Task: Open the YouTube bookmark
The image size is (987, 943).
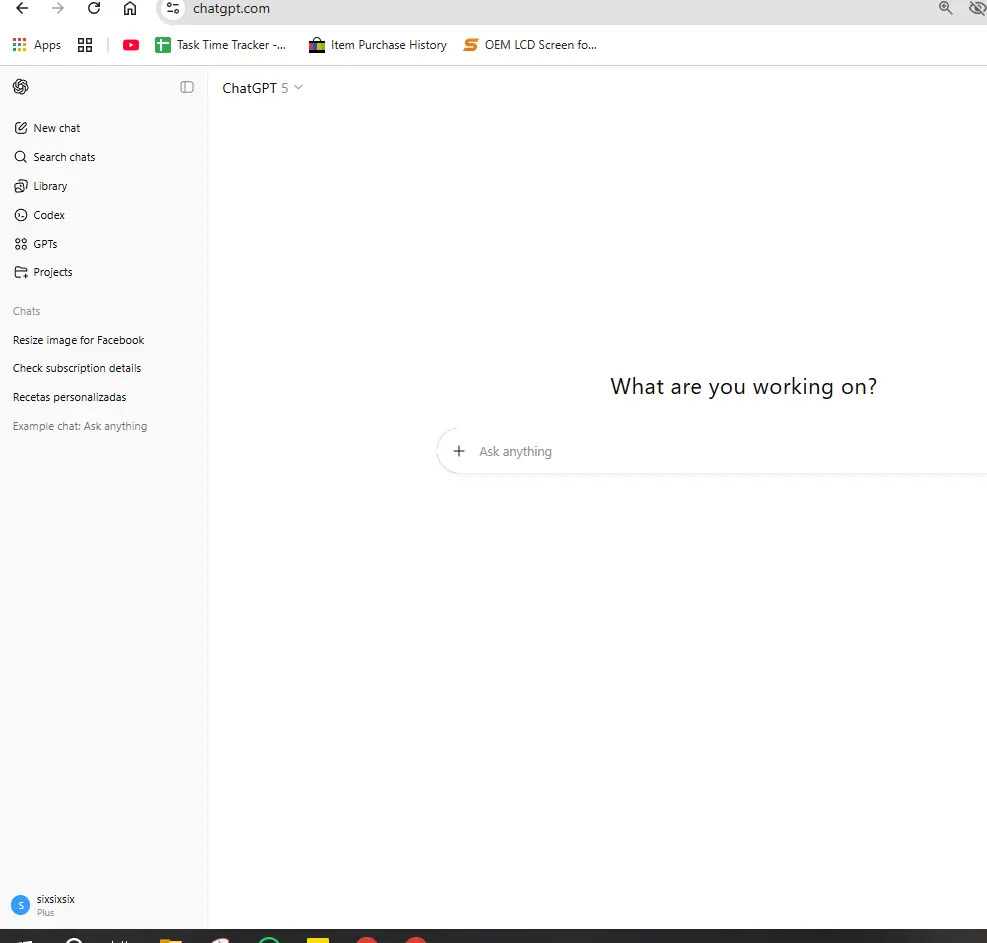Action: coord(131,45)
